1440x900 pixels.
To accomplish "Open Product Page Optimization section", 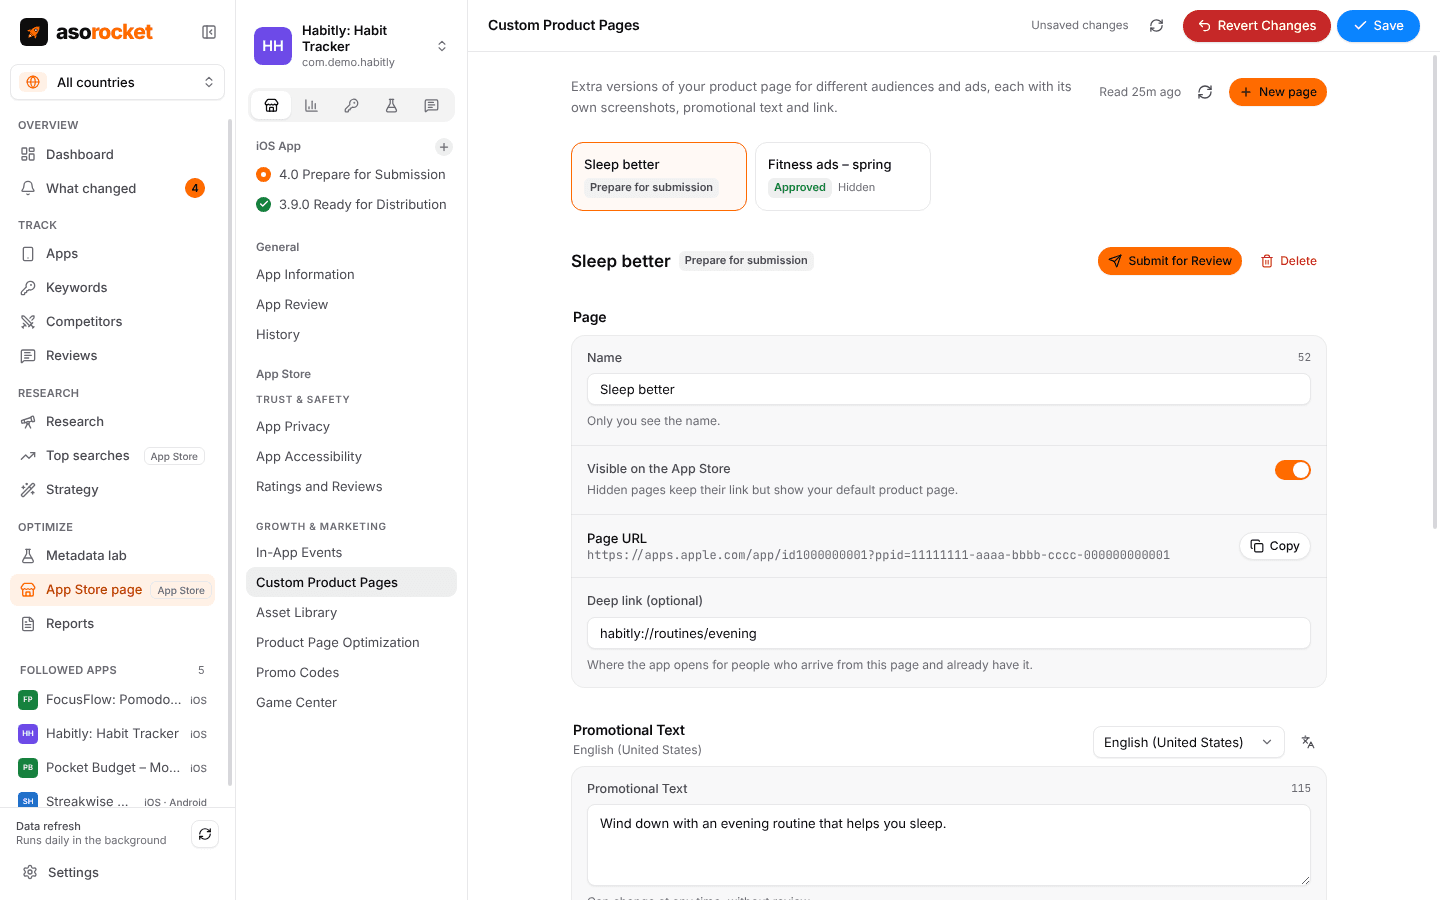I will pyautogui.click(x=351, y=643).
